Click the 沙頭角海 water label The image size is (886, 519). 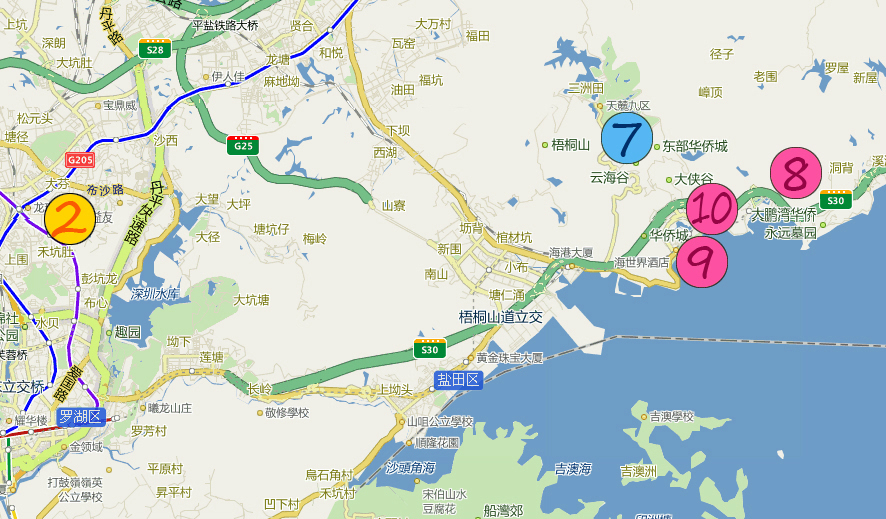coord(411,468)
